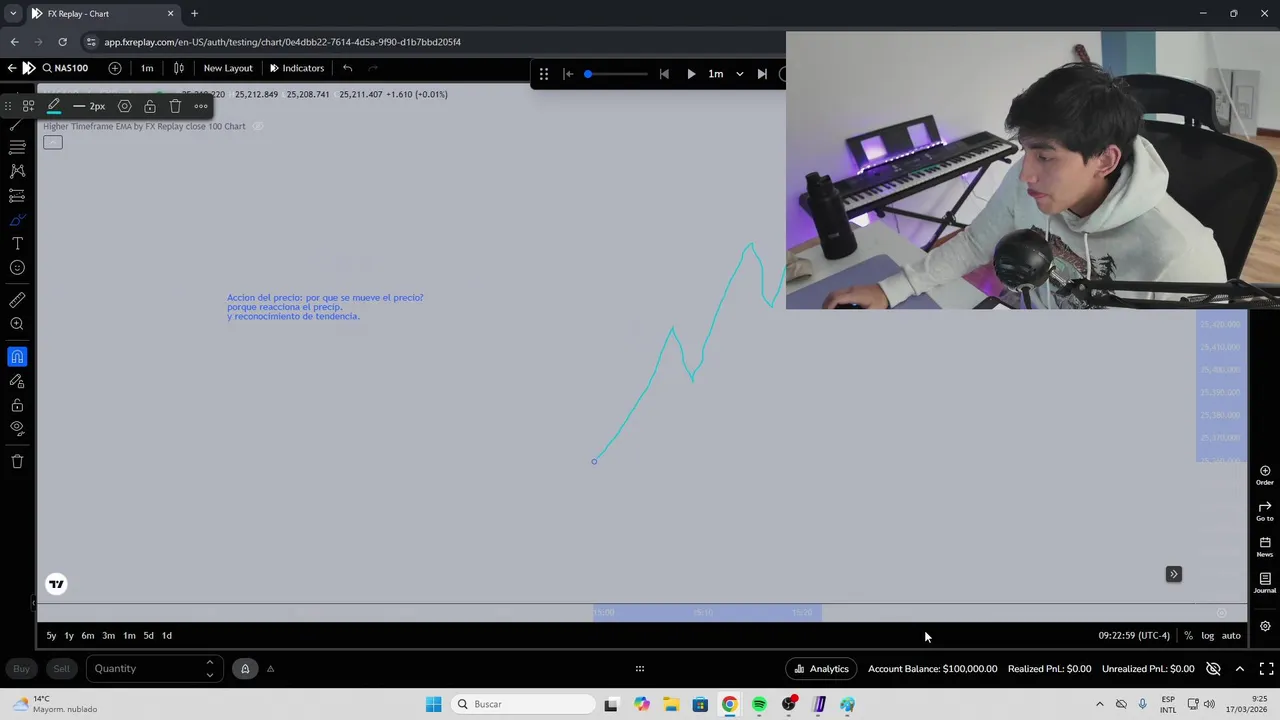The width and height of the screenshot is (1280, 720).
Task: Select the 3m date range
Action: [x=108, y=635]
